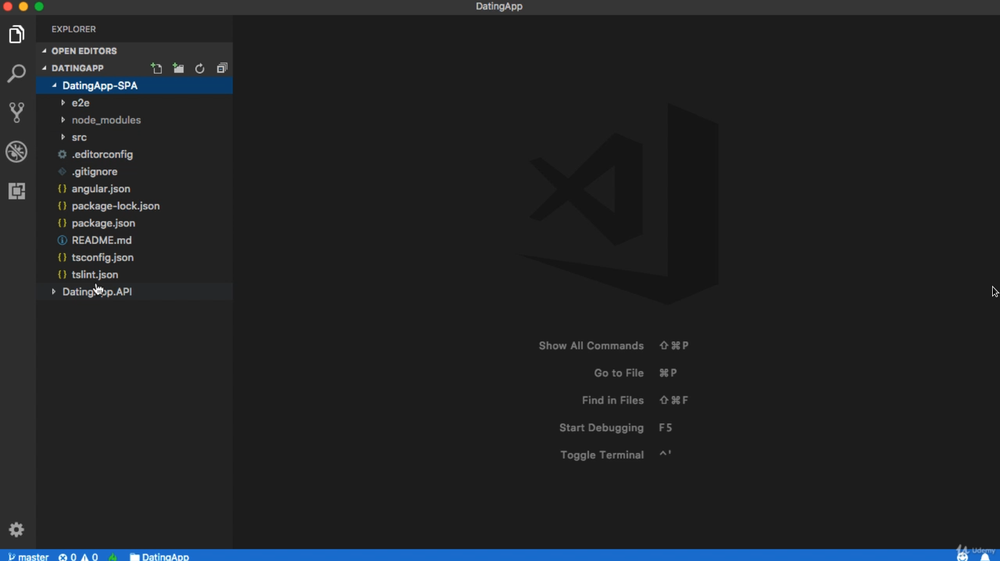The width and height of the screenshot is (1000, 561).
Task: Expand the node_modules folder
Action: pos(134,120)
